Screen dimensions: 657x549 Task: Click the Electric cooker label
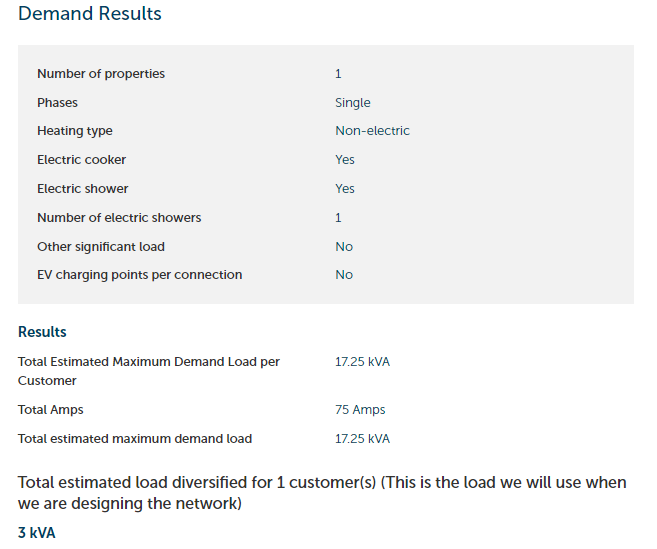coord(82,160)
